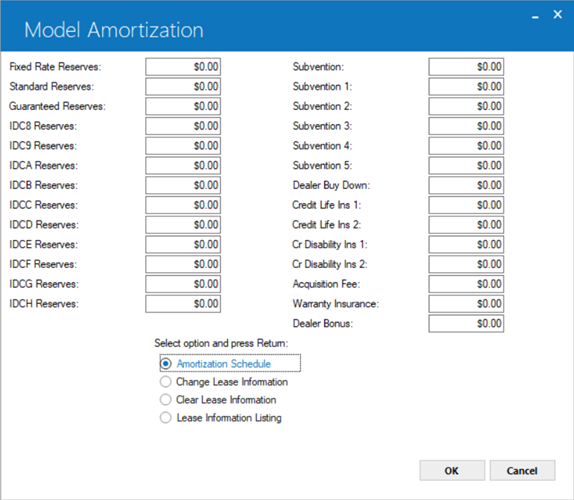The width and height of the screenshot is (574, 500).
Task: Select Change Lease Information radio option
Action: click(166, 381)
